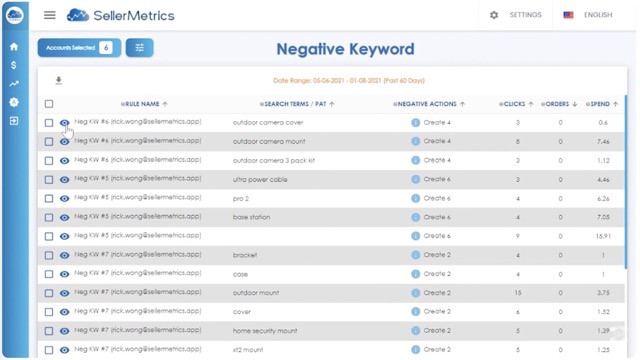Click info icon for cover row
This screenshot has height=360, width=640.
[416, 311]
